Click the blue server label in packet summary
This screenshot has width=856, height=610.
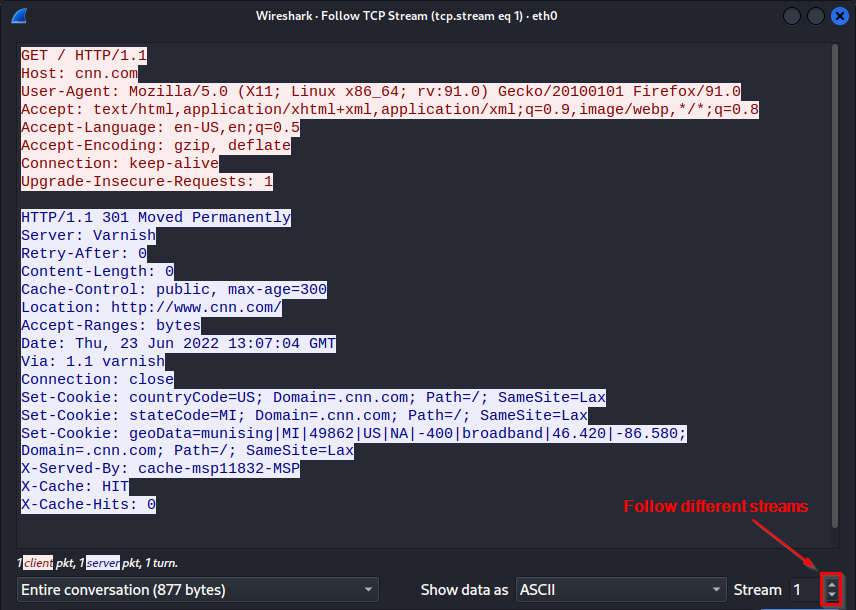tap(101, 564)
